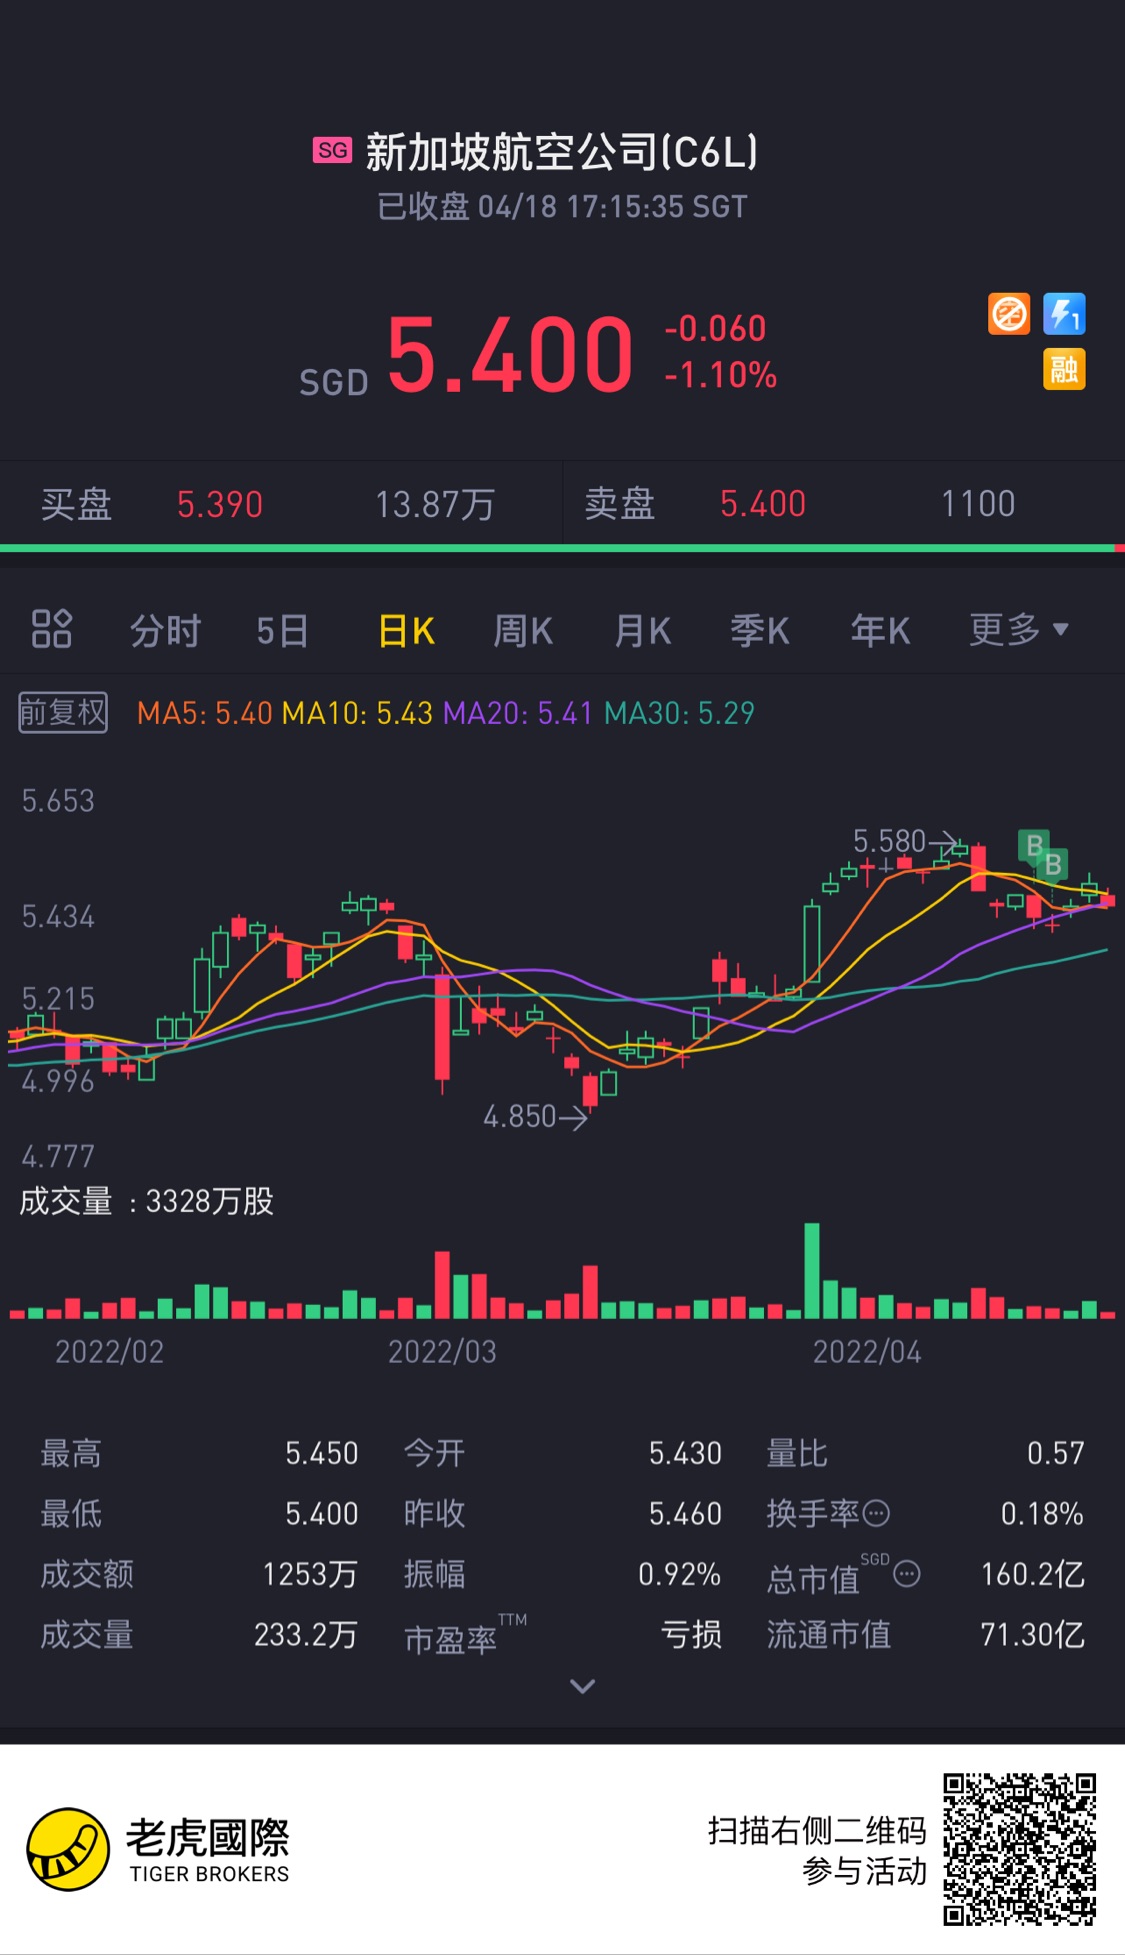This screenshot has height=1955, width=1125.
Task: Expand more stock details chevron
Action: coord(583,1687)
